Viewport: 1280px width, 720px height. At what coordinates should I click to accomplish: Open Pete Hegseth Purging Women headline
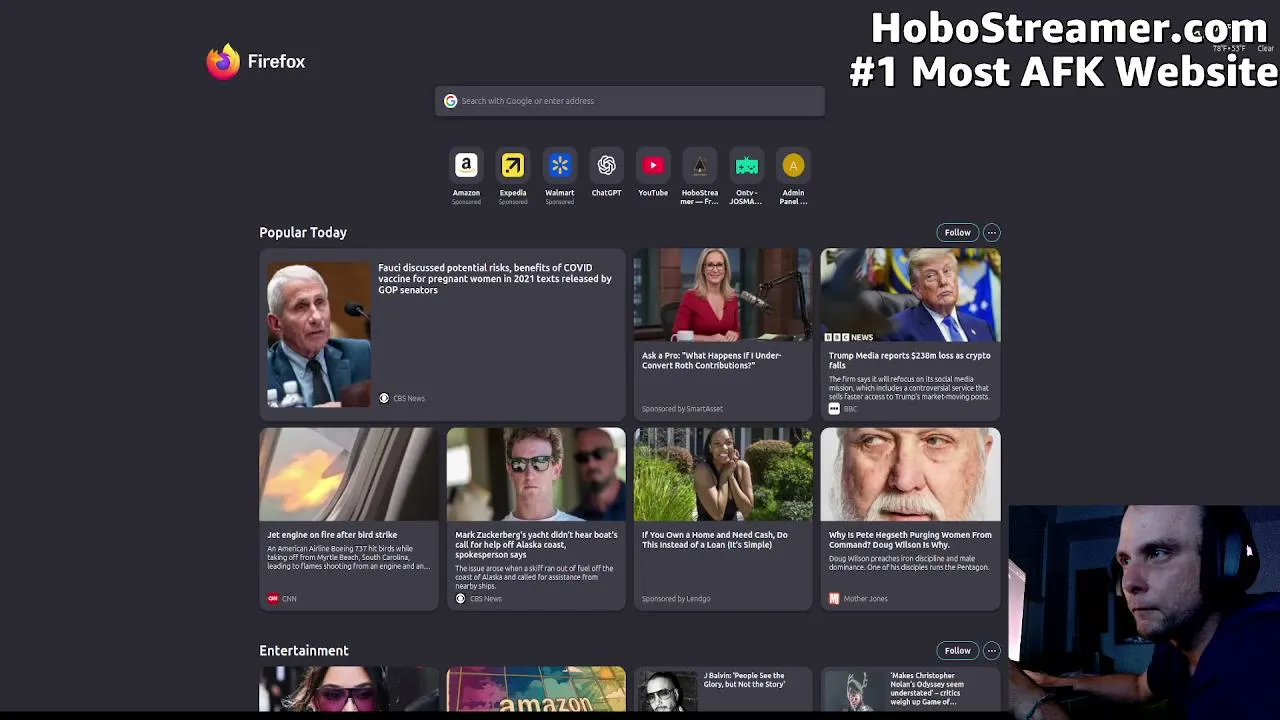(x=910, y=540)
